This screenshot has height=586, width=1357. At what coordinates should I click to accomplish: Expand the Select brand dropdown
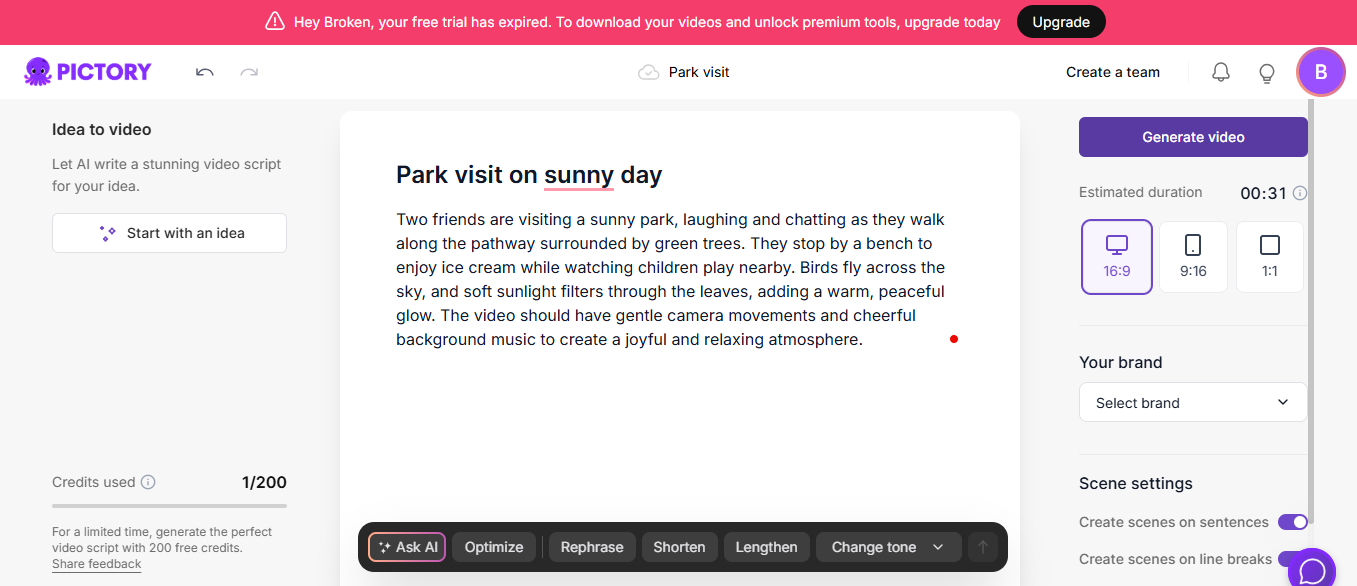pos(1193,403)
